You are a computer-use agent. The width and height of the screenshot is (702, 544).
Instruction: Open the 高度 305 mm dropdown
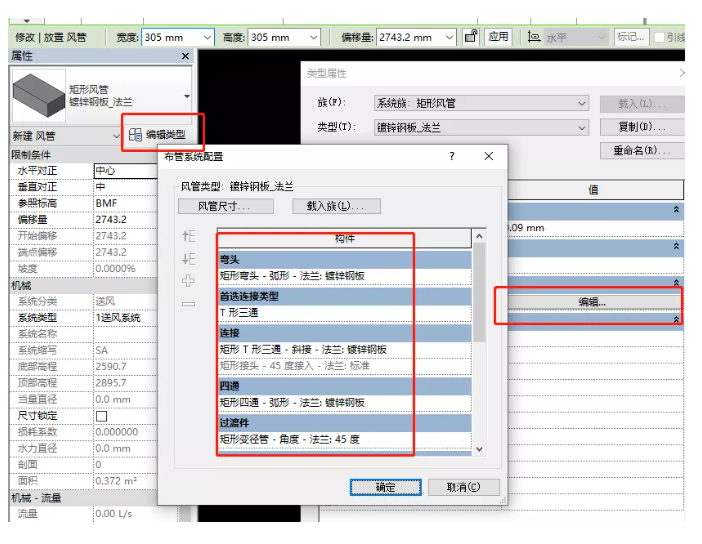pyautogui.click(x=313, y=37)
